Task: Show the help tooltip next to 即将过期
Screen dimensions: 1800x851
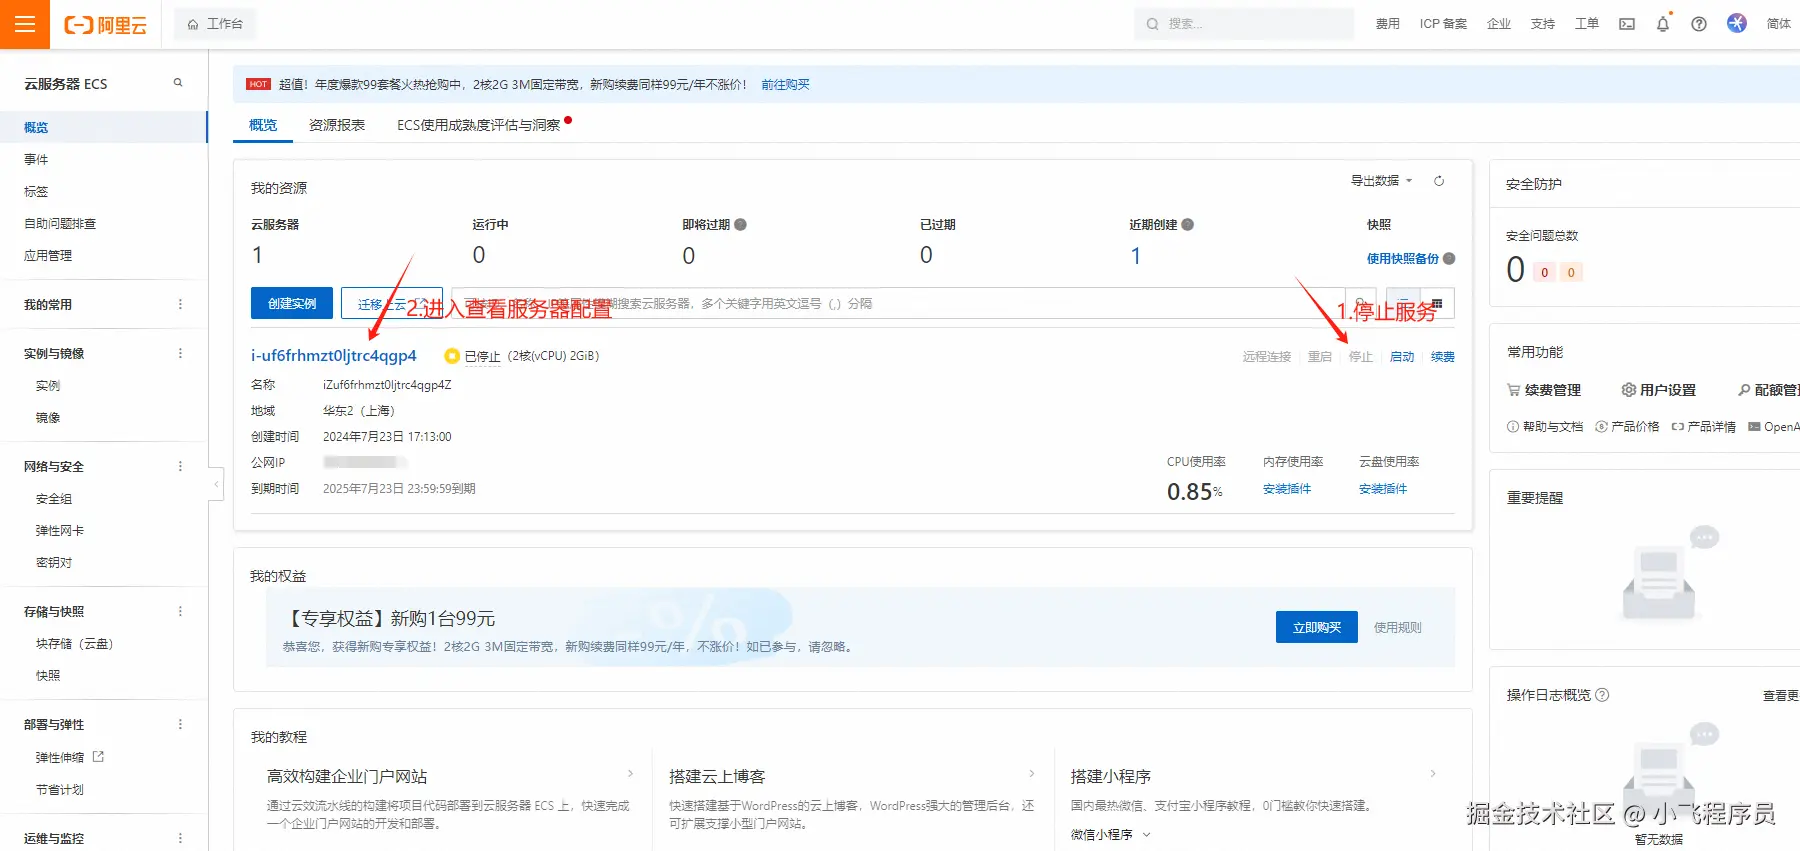Action: pyautogui.click(x=741, y=224)
